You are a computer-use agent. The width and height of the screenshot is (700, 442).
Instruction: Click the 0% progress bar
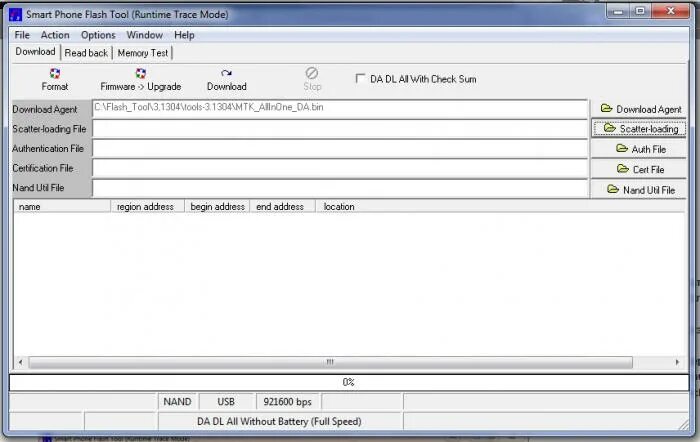349,382
